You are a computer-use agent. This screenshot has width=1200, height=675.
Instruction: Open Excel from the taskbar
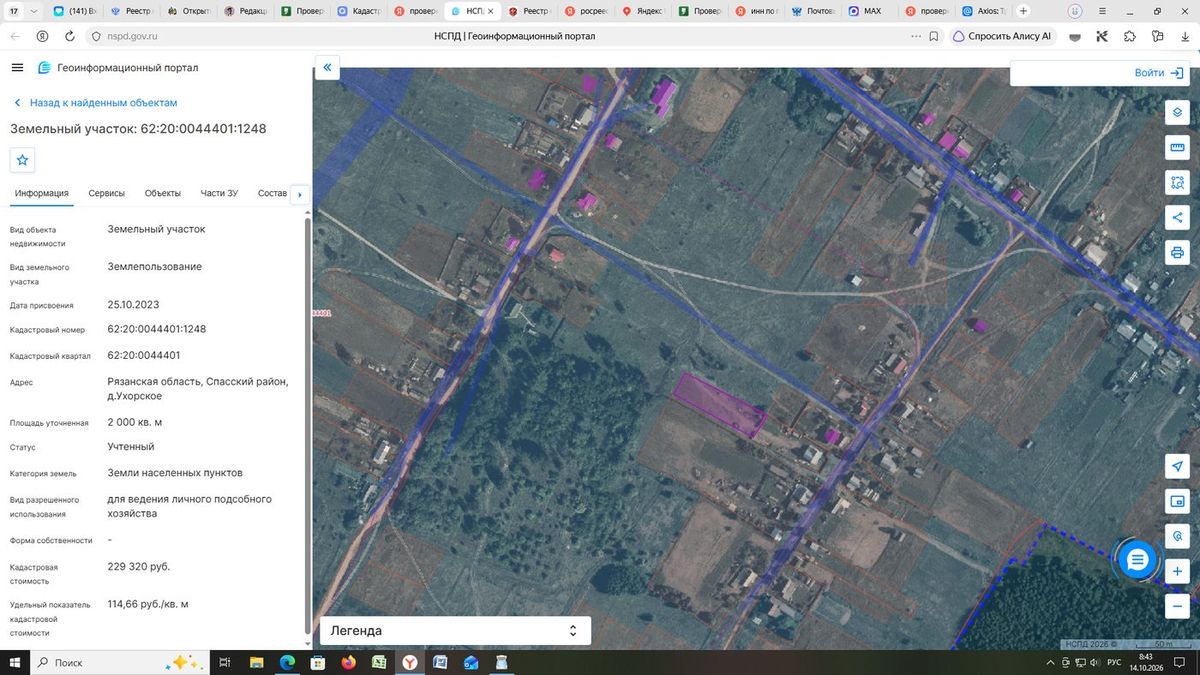point(379,662)
